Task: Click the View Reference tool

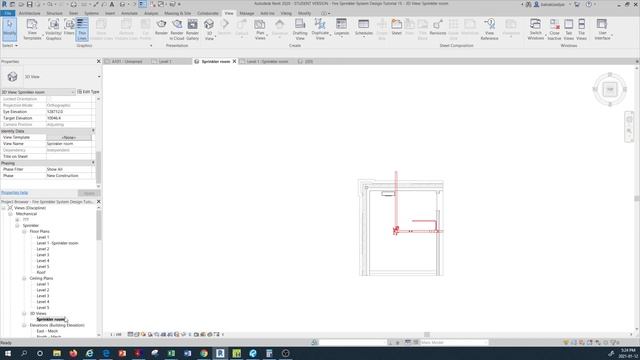Action: click(489, 29)
